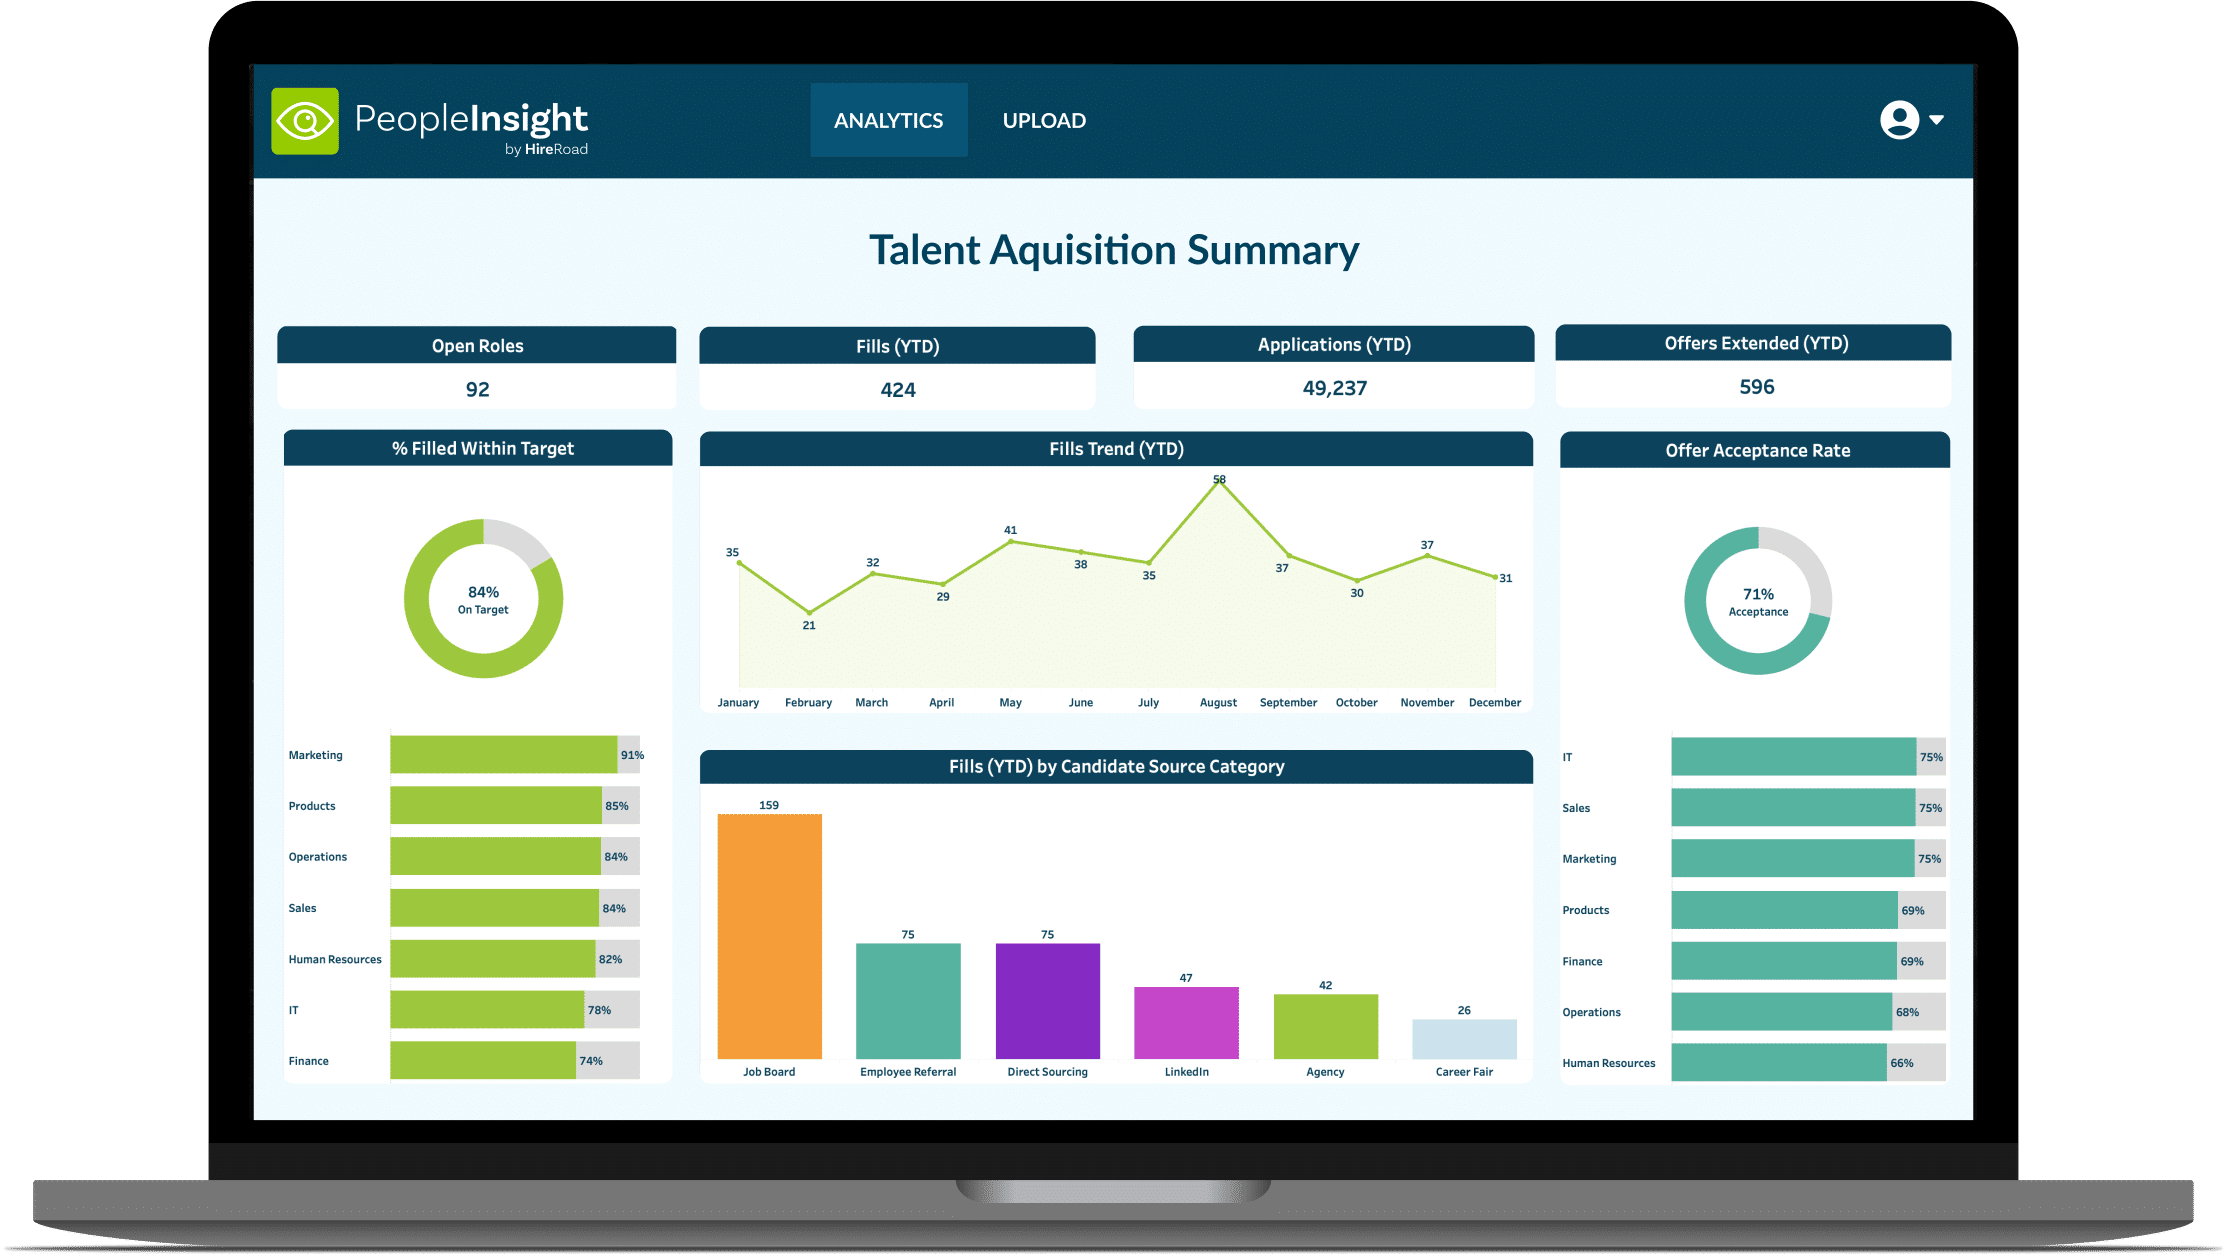The image size is (2225, 1254).
Task: Select the Offers Extended (YTD) card header
Action: [x=1755, y=343]
